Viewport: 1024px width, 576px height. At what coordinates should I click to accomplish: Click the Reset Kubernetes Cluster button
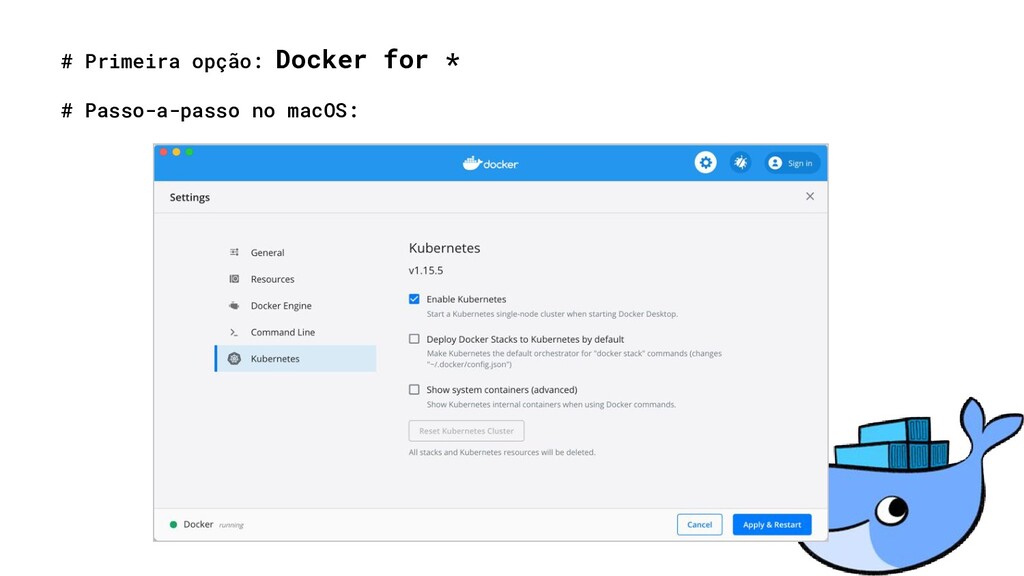pos(466,431)
